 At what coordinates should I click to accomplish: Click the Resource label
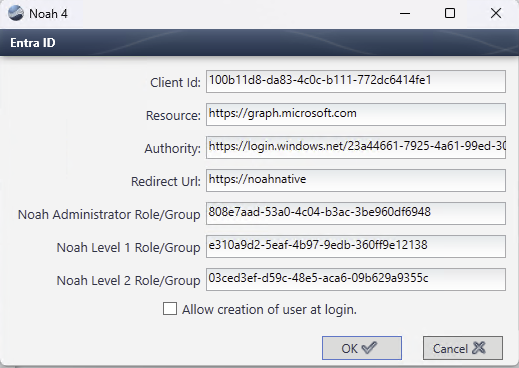click(x=173, y=115)
